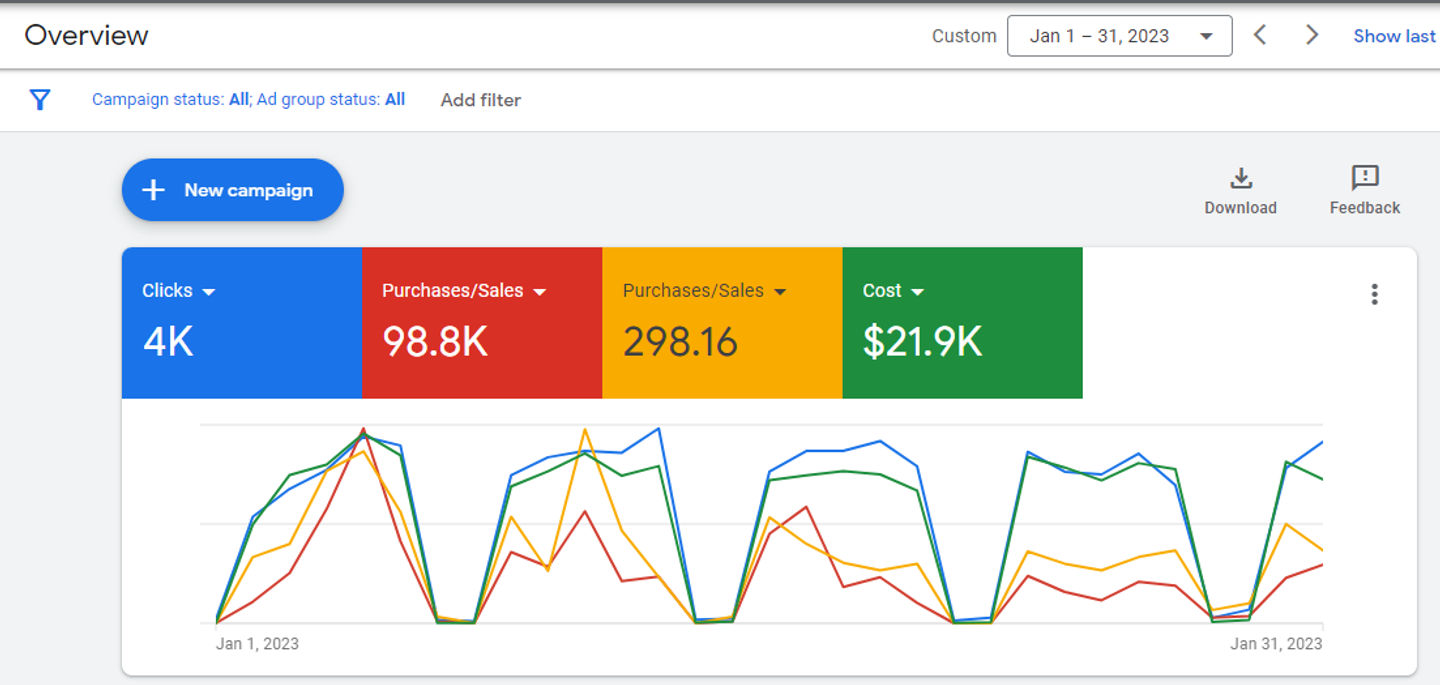Image resolution: width=1440 pixels, height=685 pixels.
Task: Advance to the next date period
Action: [1312, 36]
